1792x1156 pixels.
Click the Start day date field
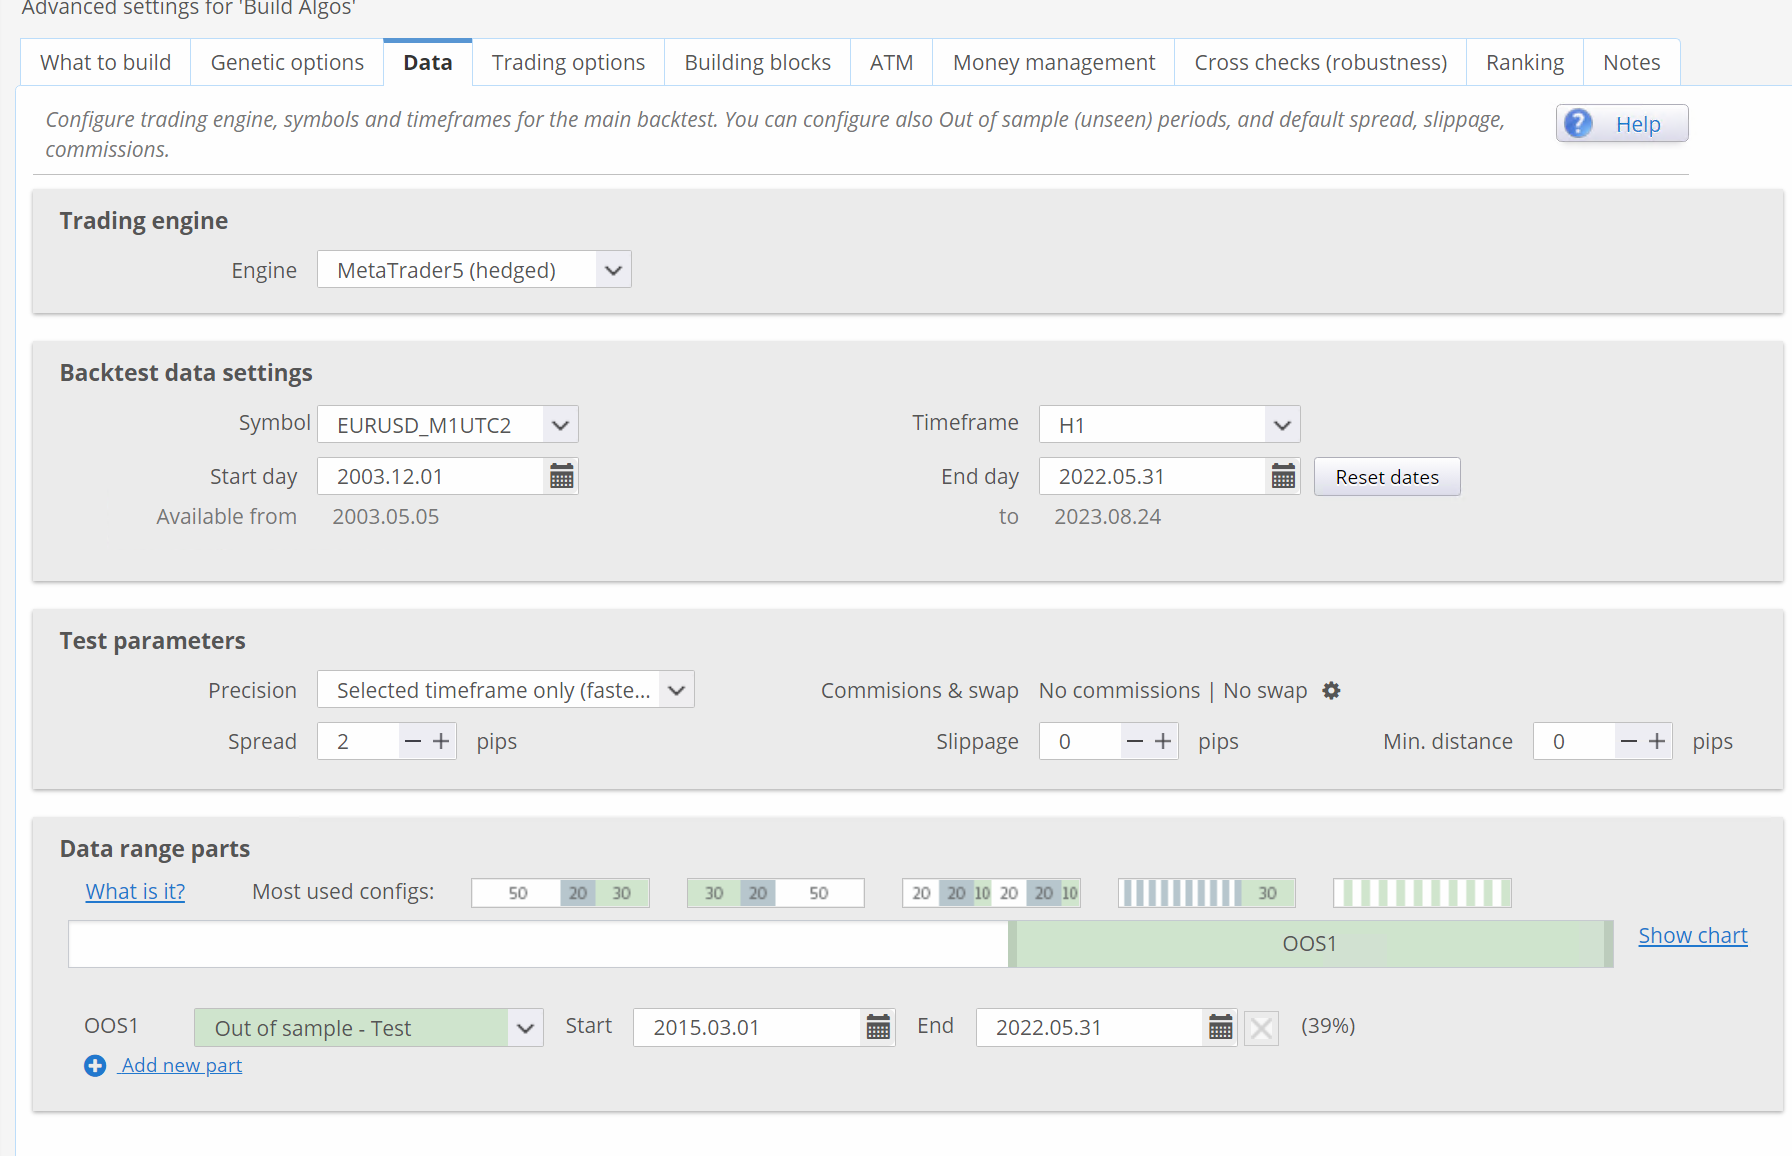[x=430, y=477]
